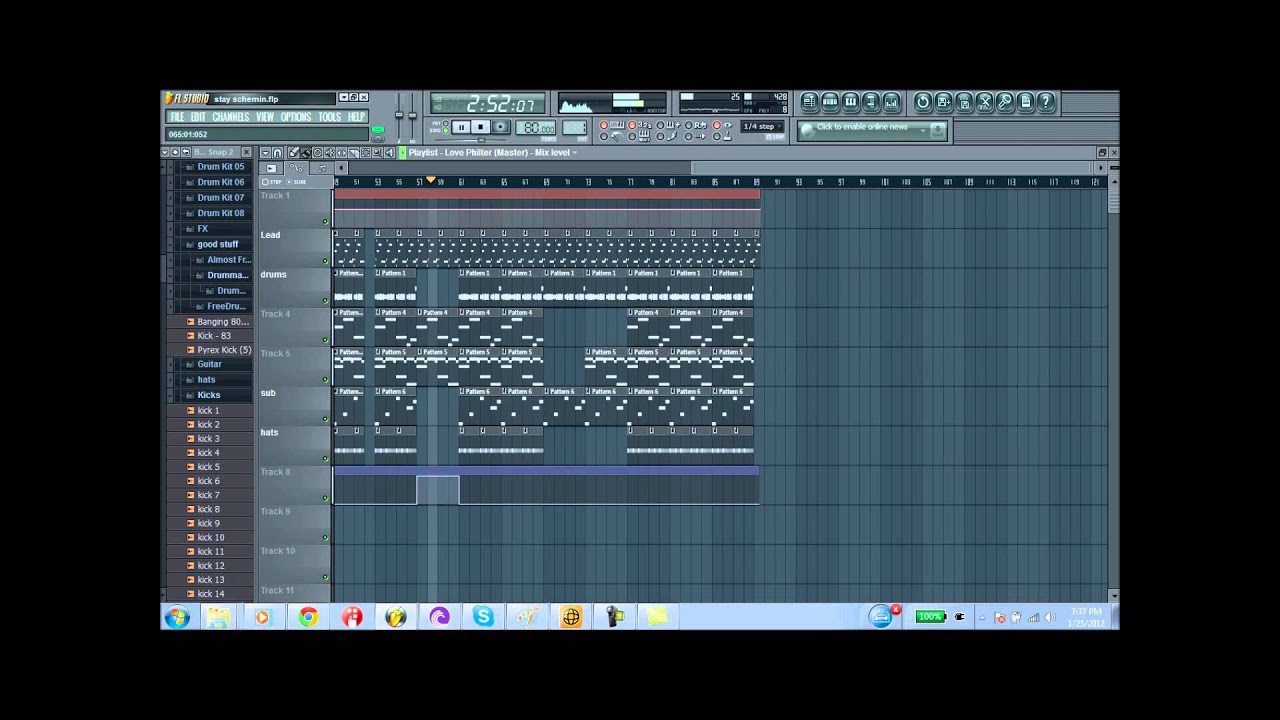1280x720 pixels.
Task: Open File Explorer from the taskbar
Action: pos(218,617)
